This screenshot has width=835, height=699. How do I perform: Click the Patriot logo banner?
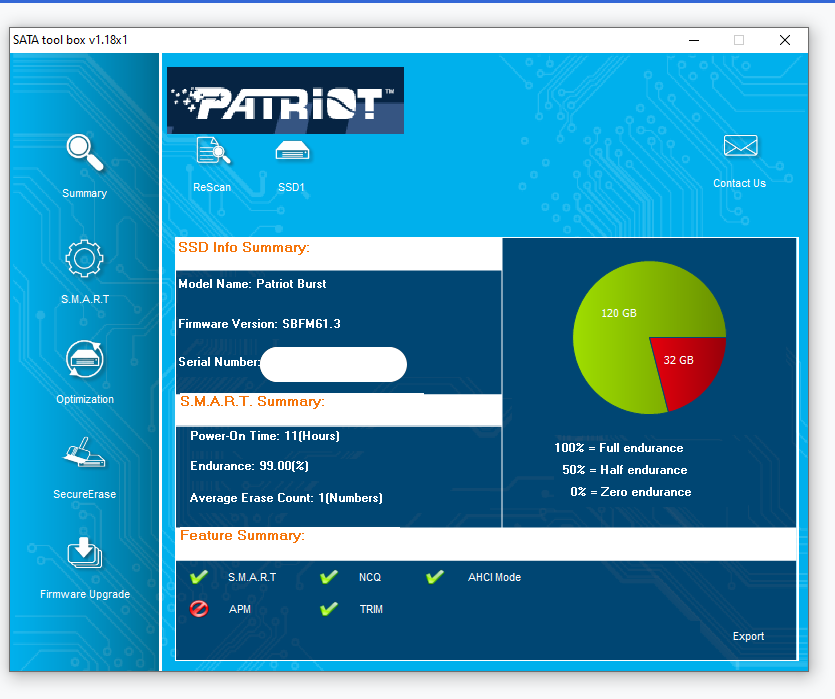point(285,100)
